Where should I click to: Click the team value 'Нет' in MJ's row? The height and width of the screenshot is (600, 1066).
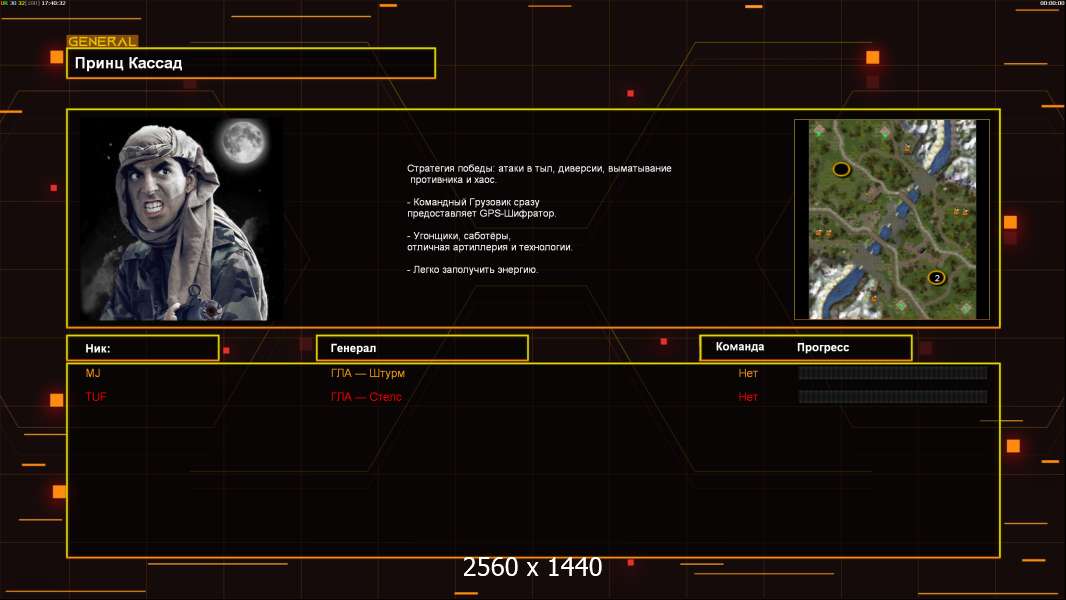click(748, 373)
